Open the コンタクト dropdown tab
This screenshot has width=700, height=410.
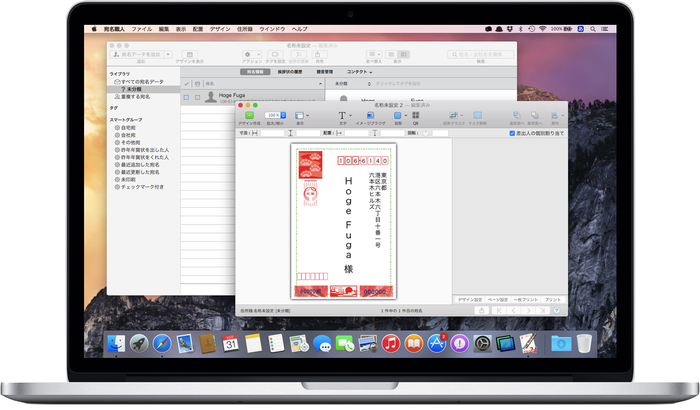click(x=359, y=72)
